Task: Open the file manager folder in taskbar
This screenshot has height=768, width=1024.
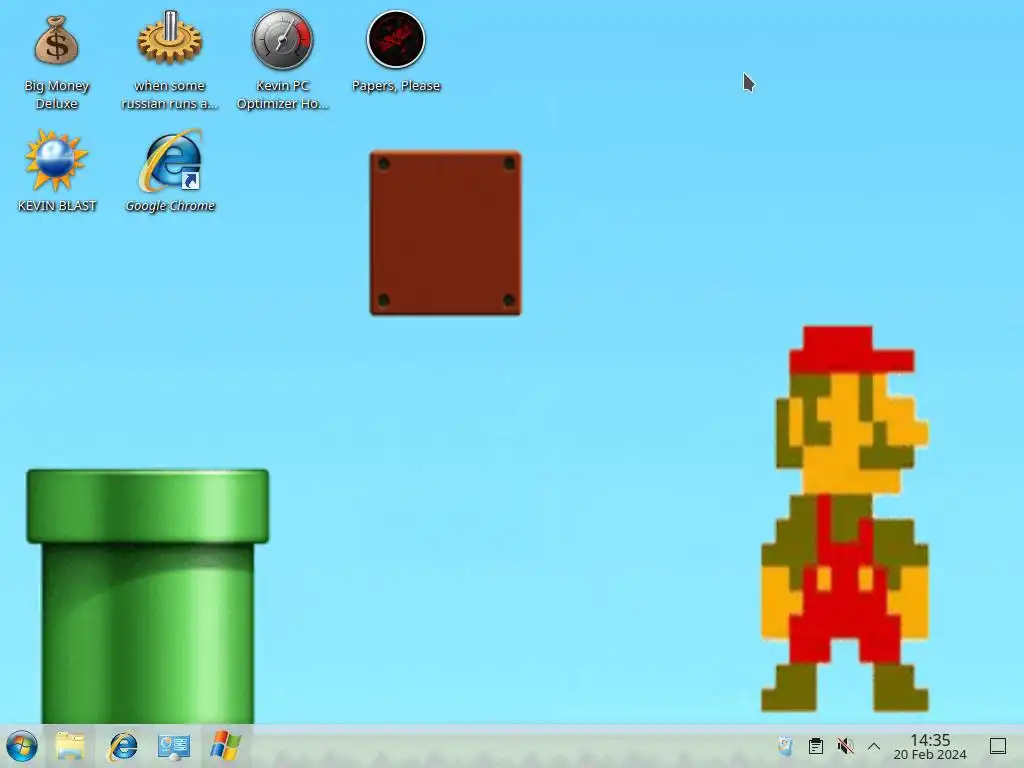Action: click(x=70, y=746)
